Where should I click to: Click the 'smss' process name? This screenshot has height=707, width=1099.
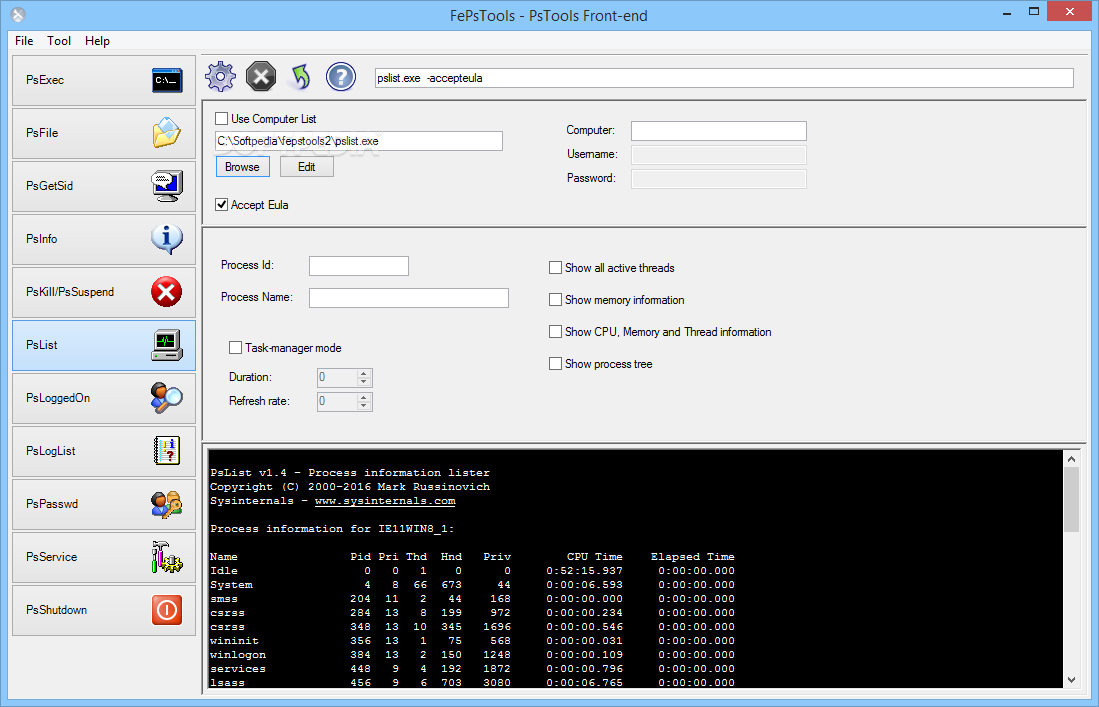click(224, 599)
